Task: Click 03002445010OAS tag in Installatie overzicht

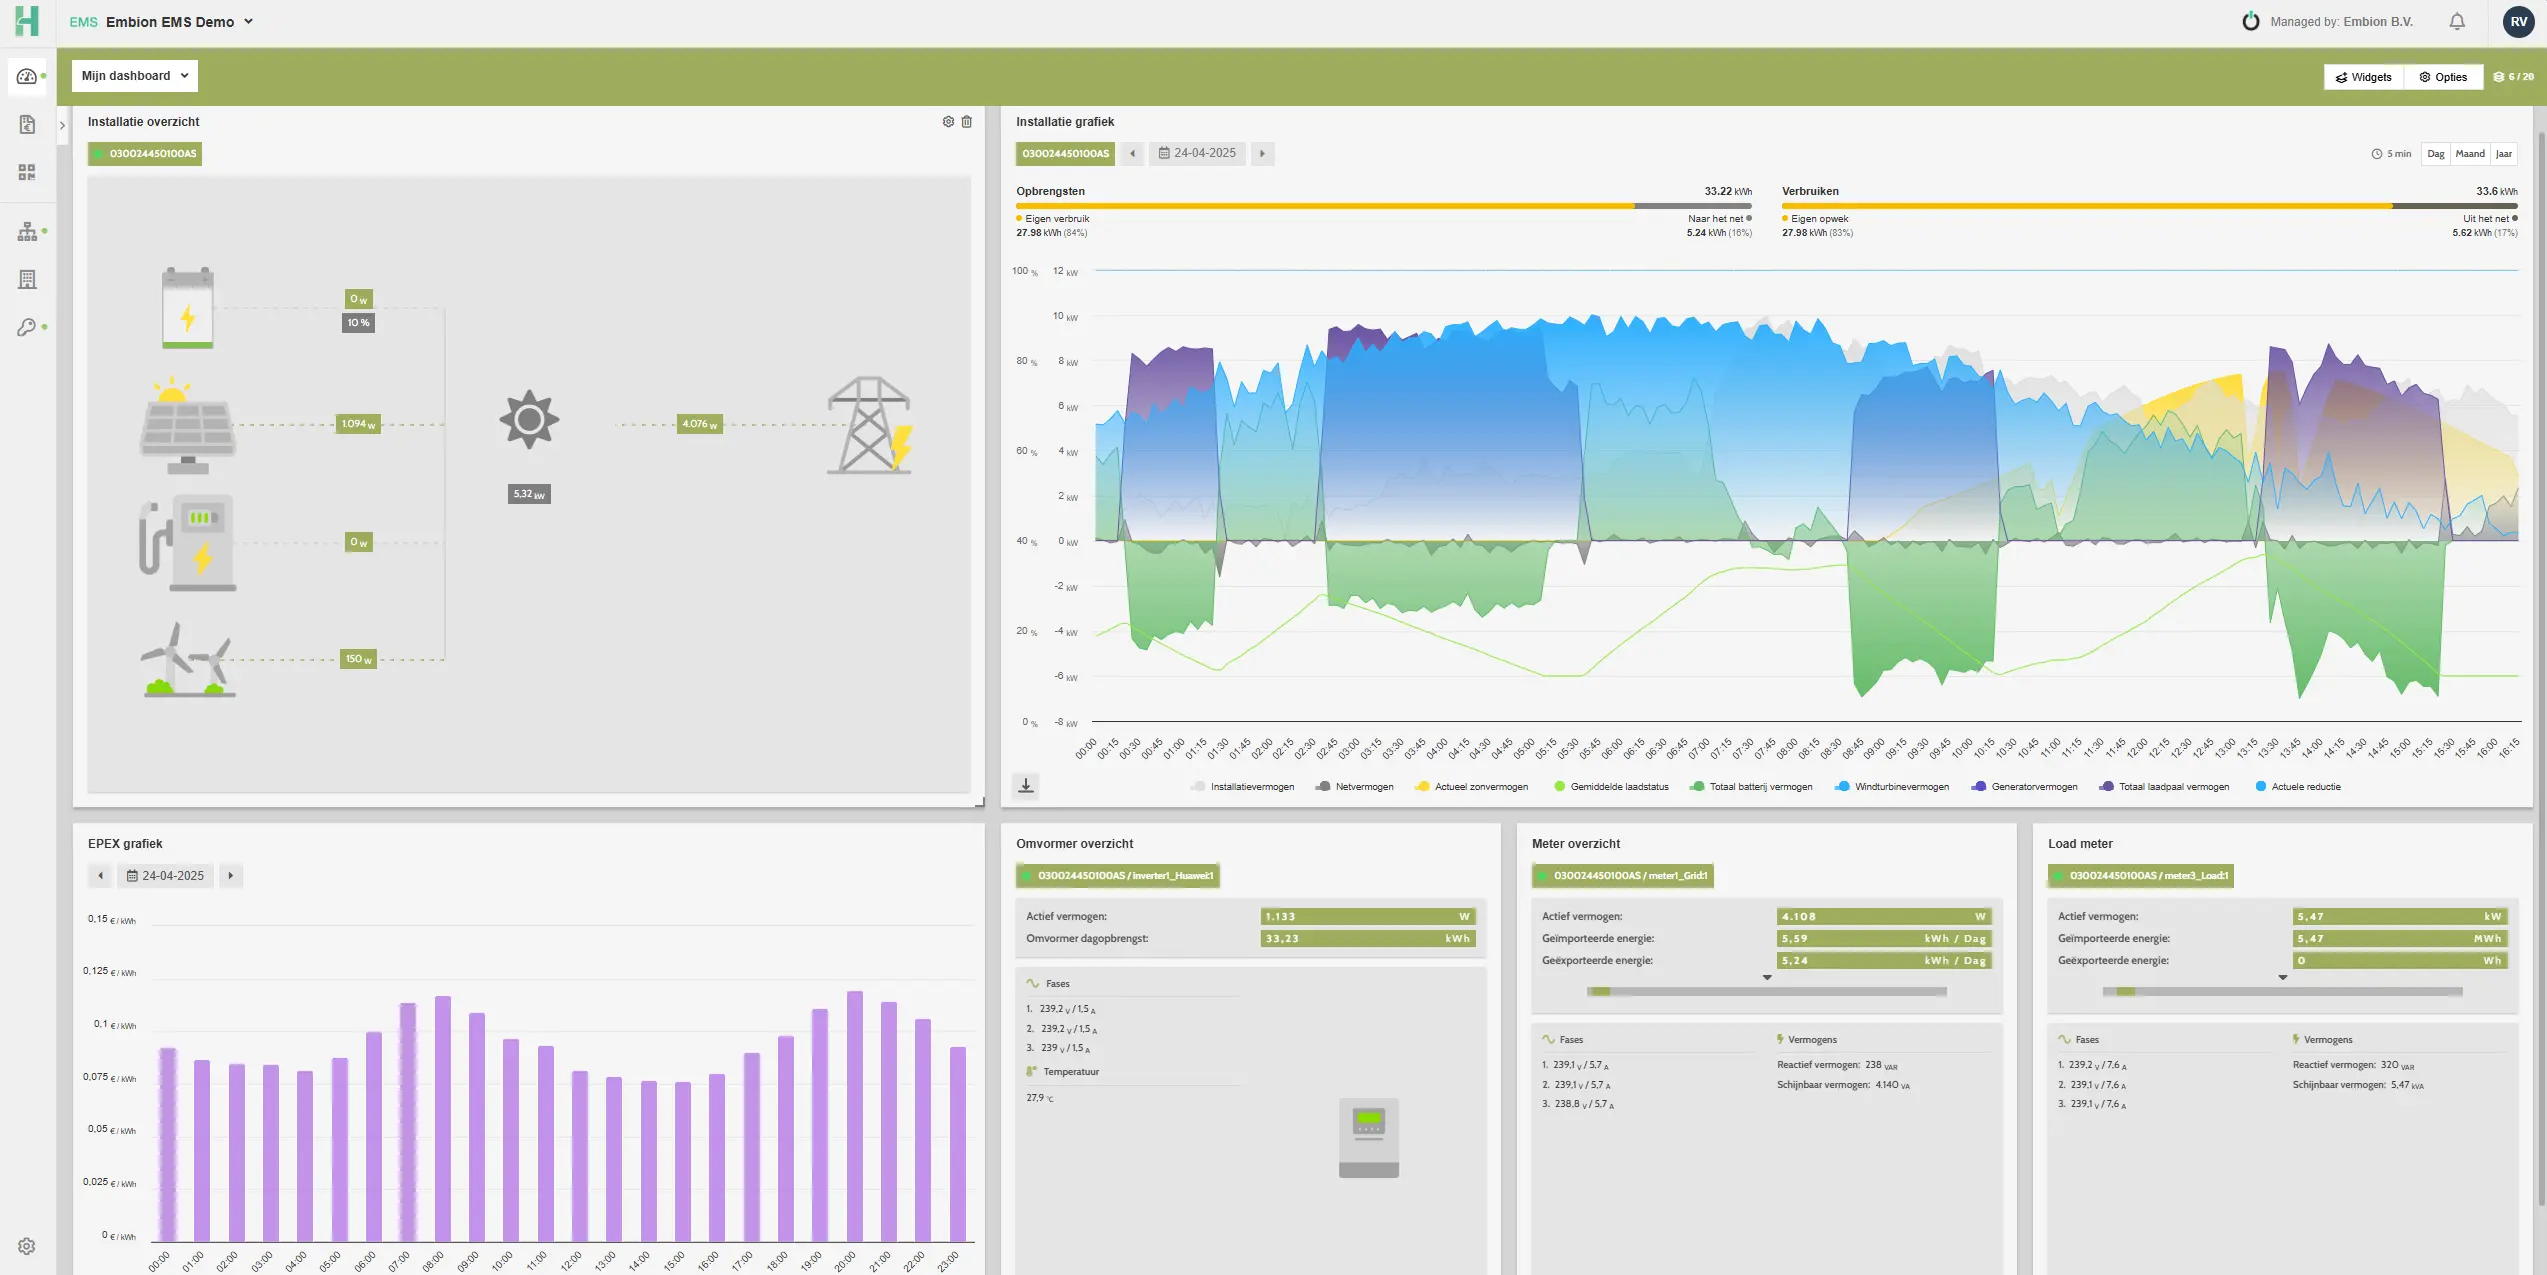Action: point(145,154)
